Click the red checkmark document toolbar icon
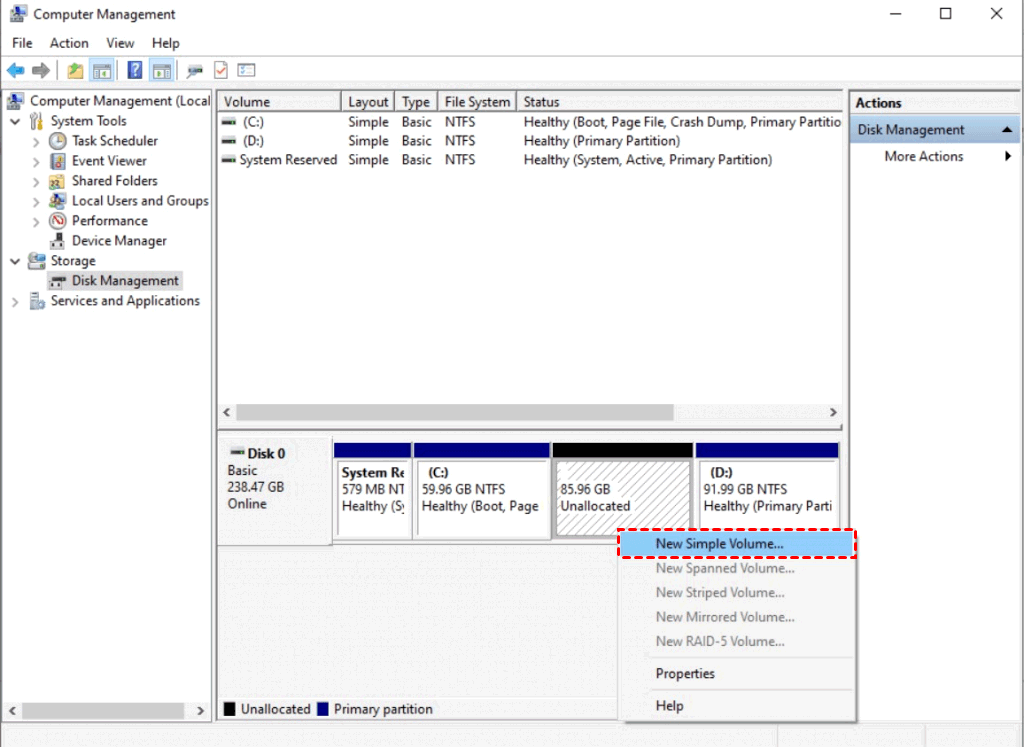 click(221, 70)
